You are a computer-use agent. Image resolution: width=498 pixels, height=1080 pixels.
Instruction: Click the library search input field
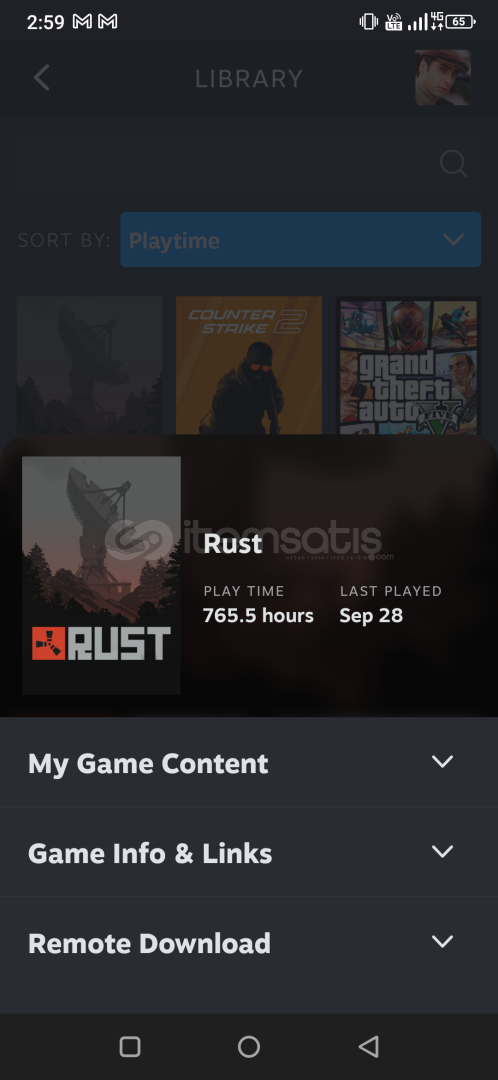[x=249, y=163]
